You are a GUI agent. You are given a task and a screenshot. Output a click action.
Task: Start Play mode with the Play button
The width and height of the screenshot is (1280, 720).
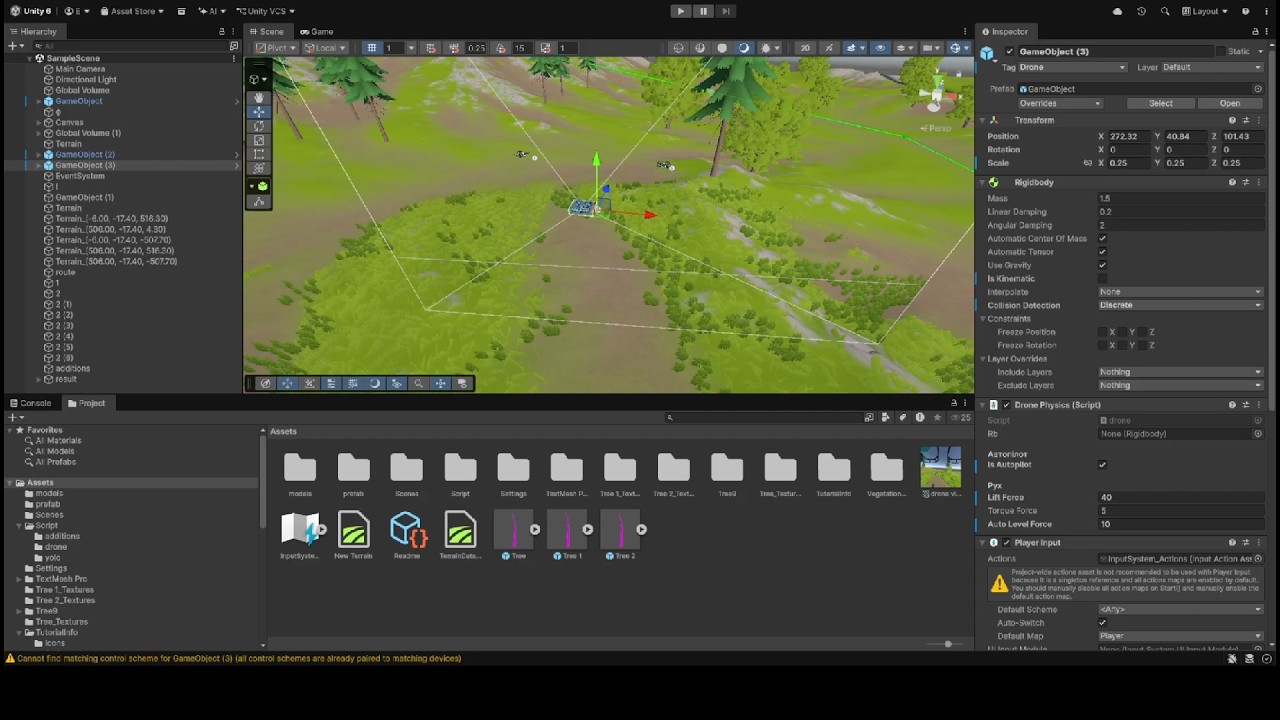tap(681, 11)
